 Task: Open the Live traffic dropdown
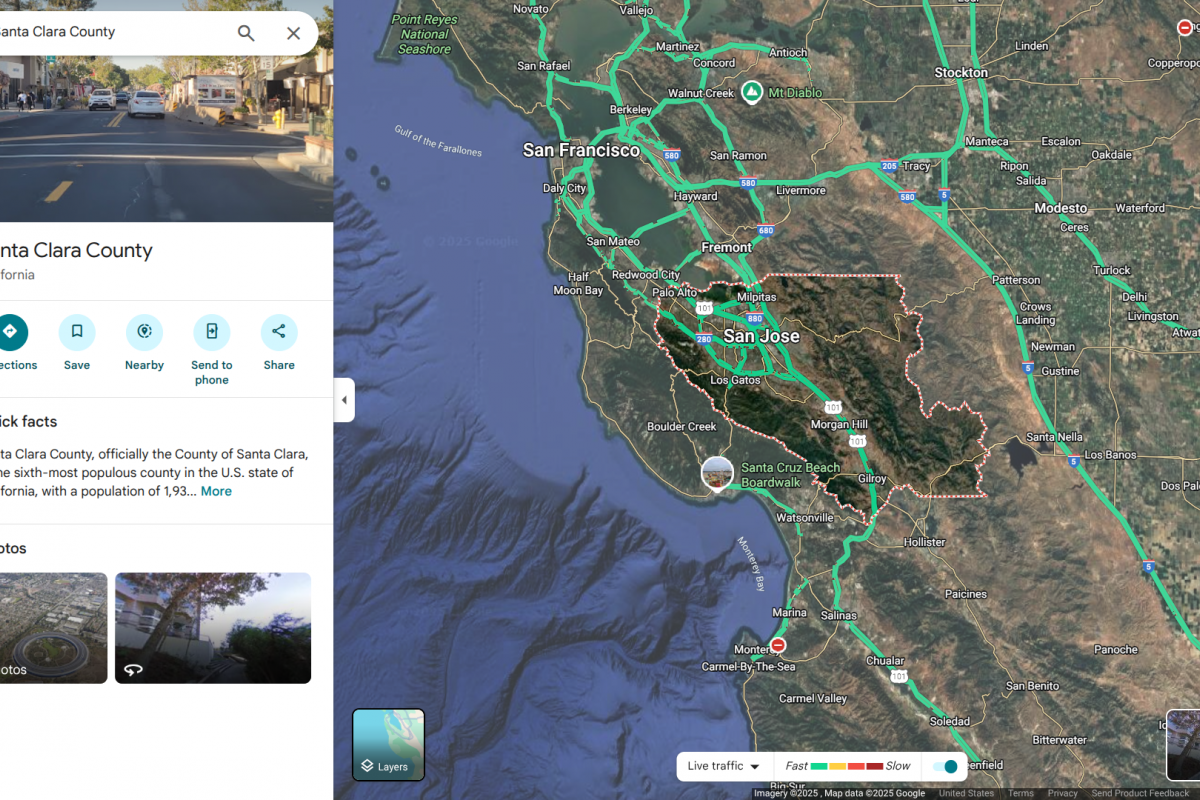[723, 766]
